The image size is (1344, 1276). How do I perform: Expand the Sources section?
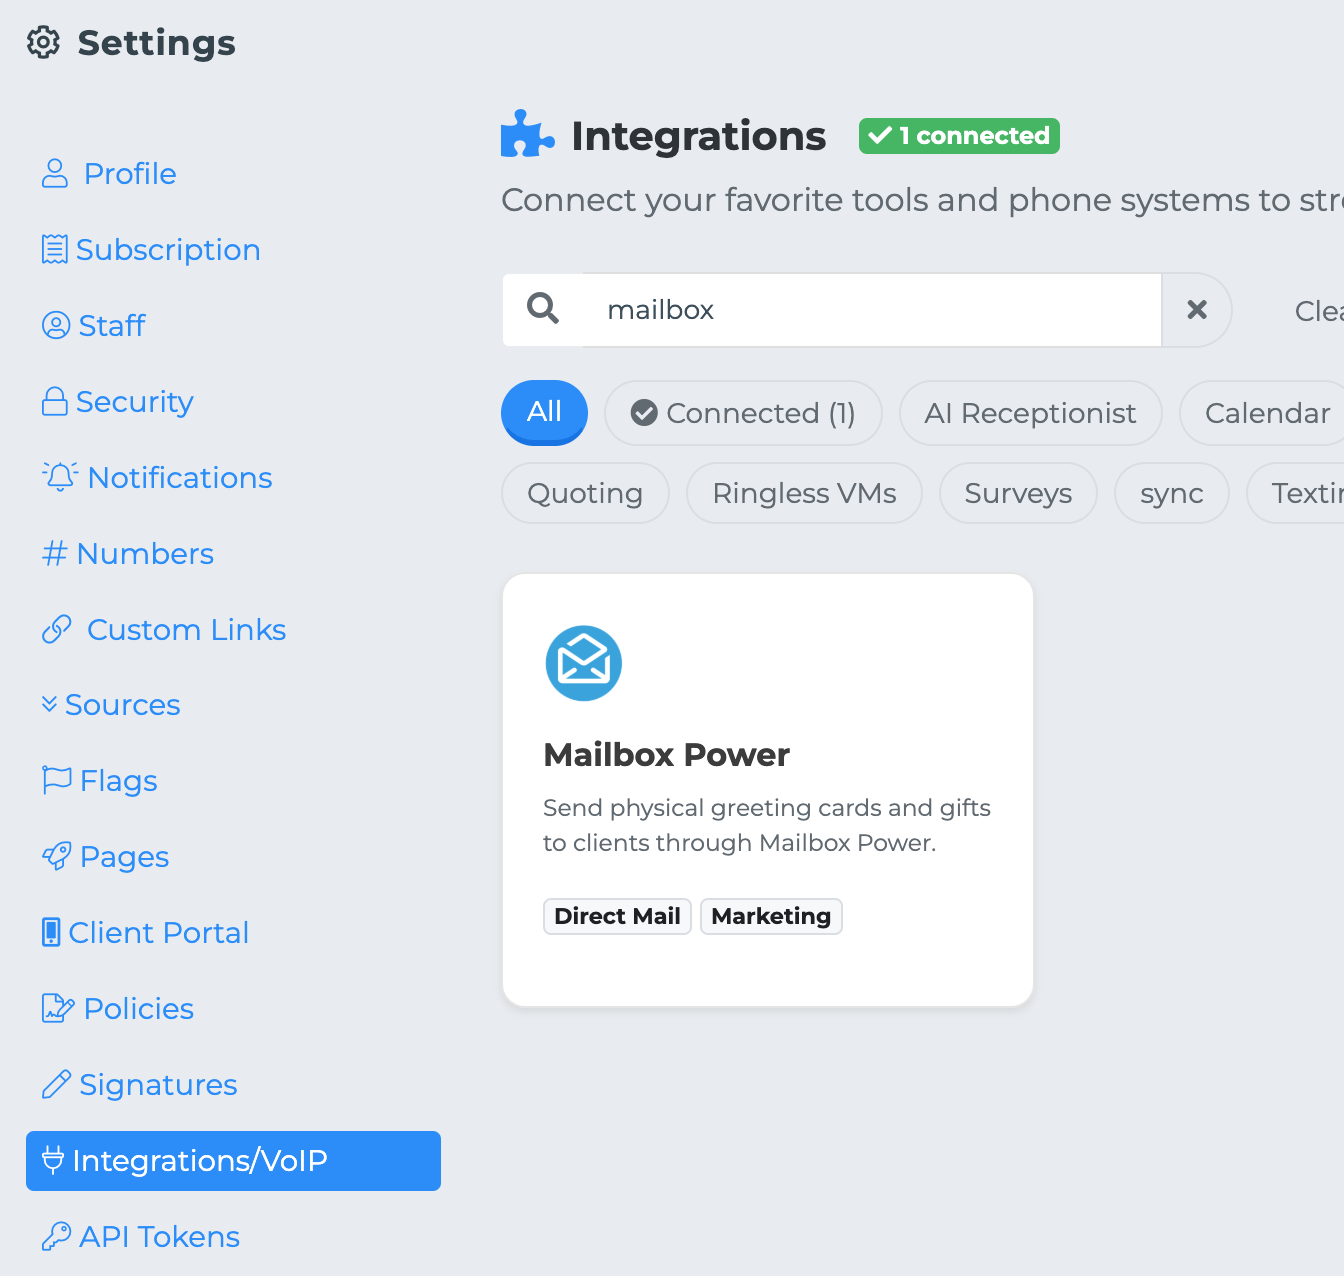click(111, 705)
